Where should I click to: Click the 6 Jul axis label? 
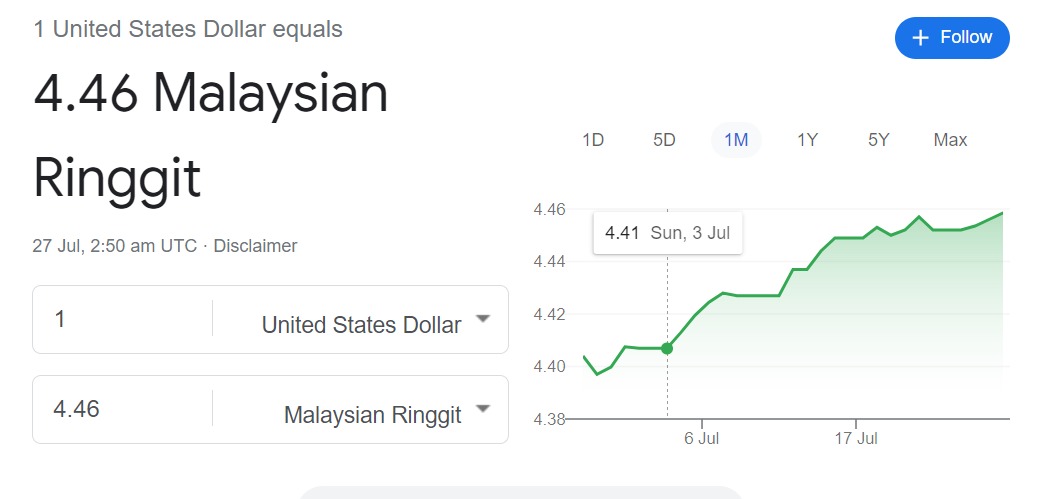(x=702, y=439)
